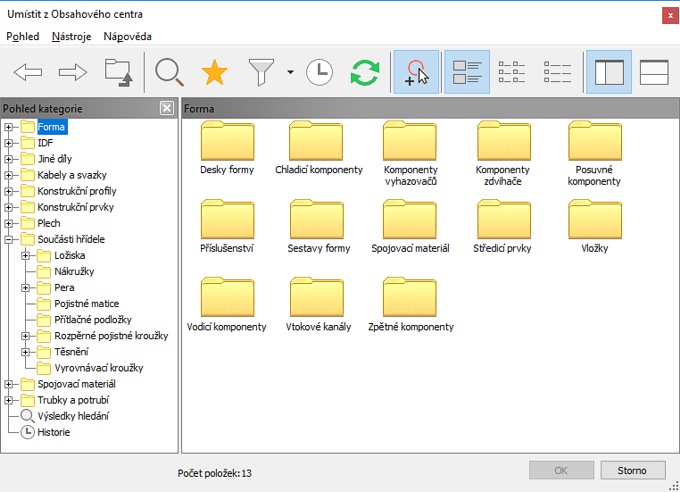Screen dimensions: 680x492
Task: Collapse the Součásti hřídele tree node
Action: (x=10, y=240)
